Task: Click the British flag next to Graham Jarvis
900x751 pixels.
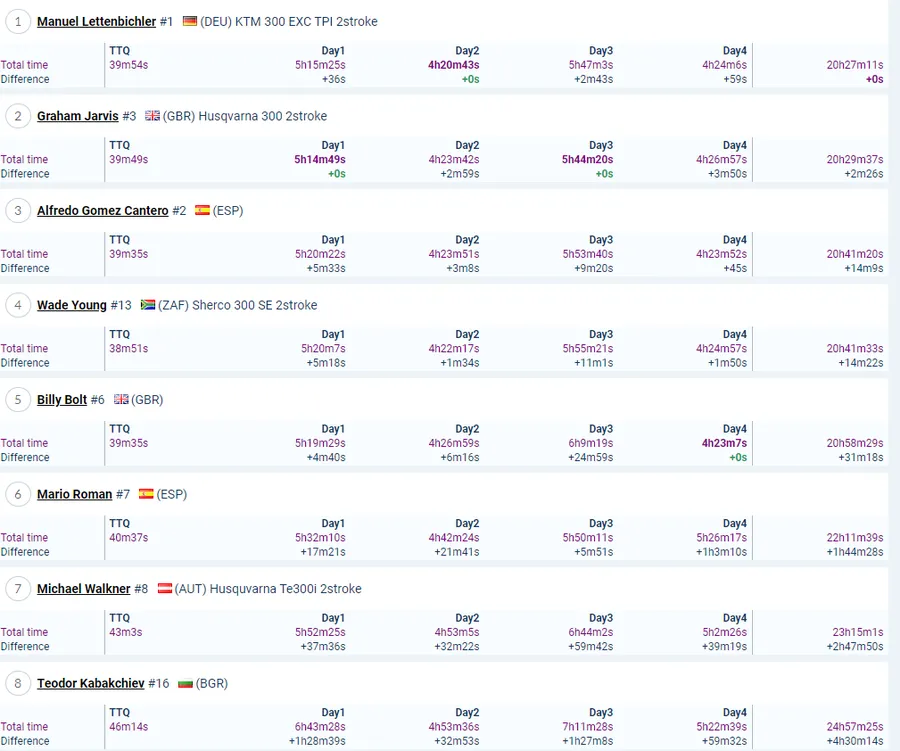Action: (152, 116)
